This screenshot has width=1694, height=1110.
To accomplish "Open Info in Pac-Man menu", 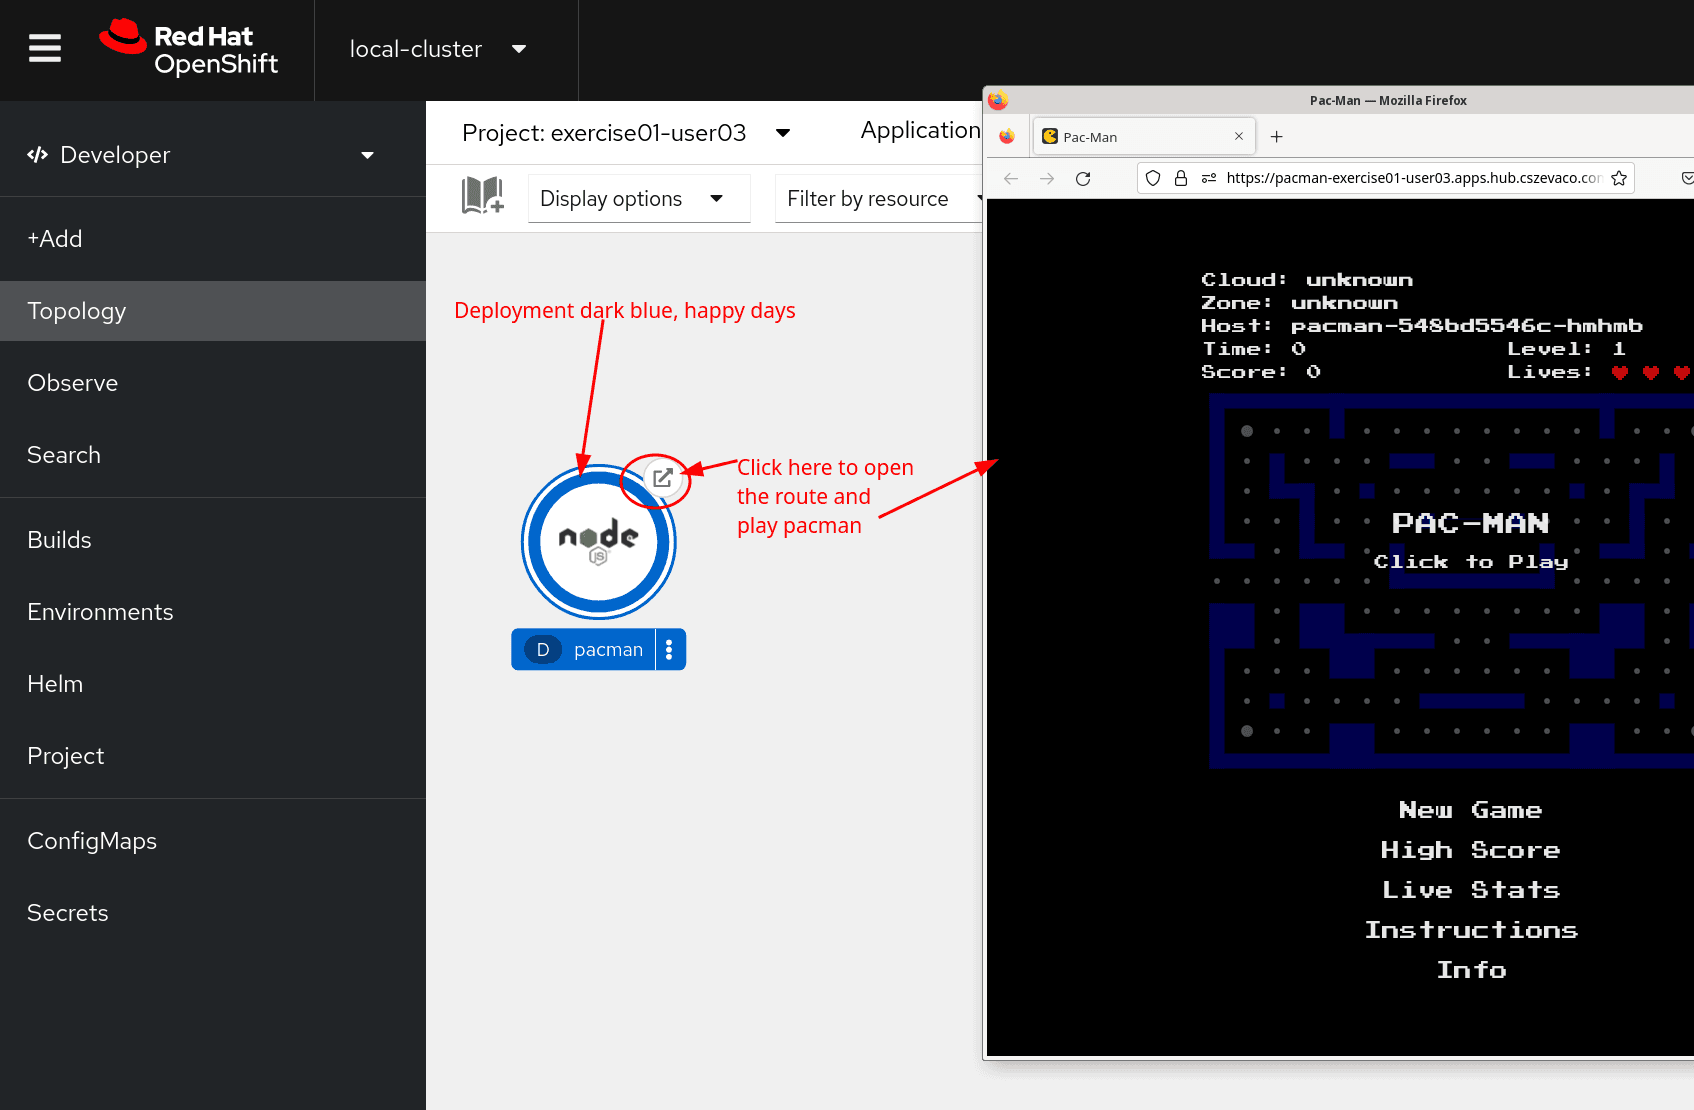I will point(1470,970).
